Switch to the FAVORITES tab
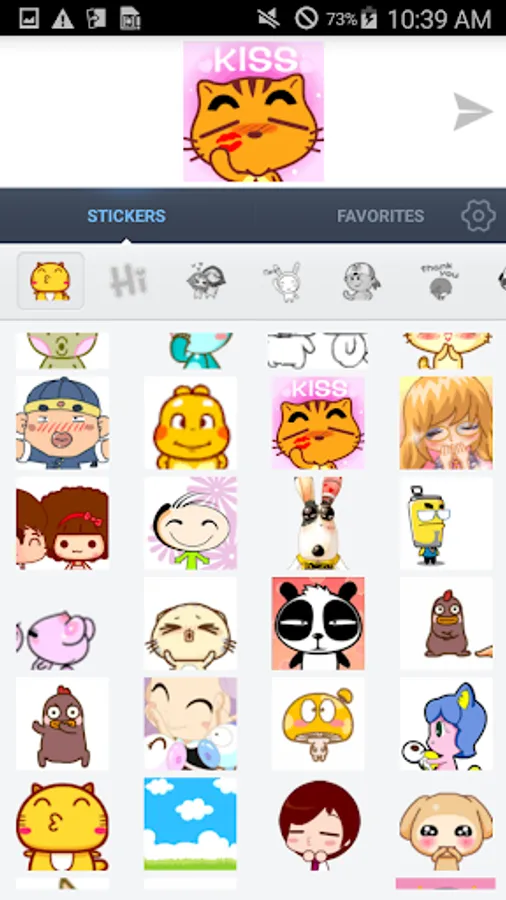This screenshot has width=506, height=900. [380, 216]
